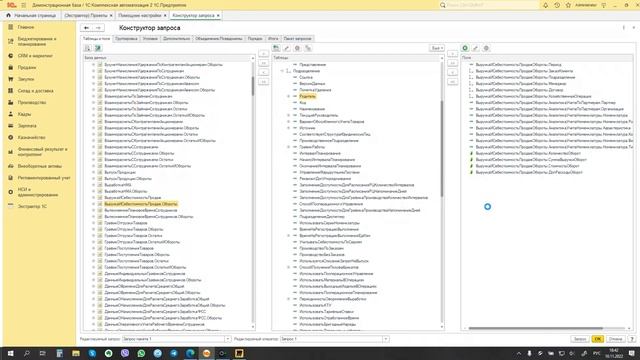Click the notifications bell icon
Screen dimensions: 640x360
[x=545, y=5]
